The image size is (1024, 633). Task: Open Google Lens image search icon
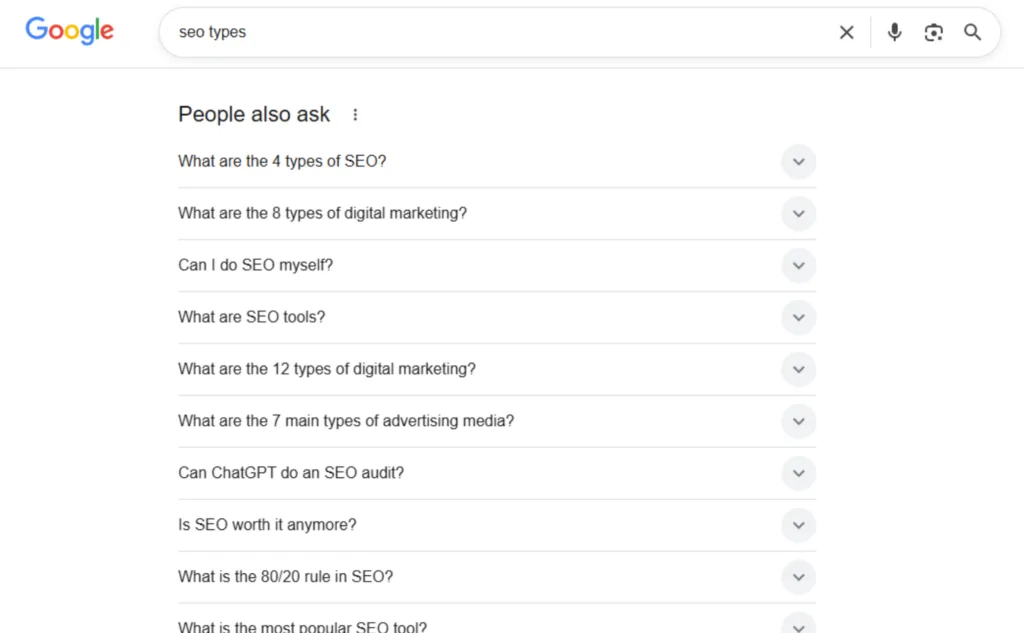pyautogui.click(x=933, y=32)
